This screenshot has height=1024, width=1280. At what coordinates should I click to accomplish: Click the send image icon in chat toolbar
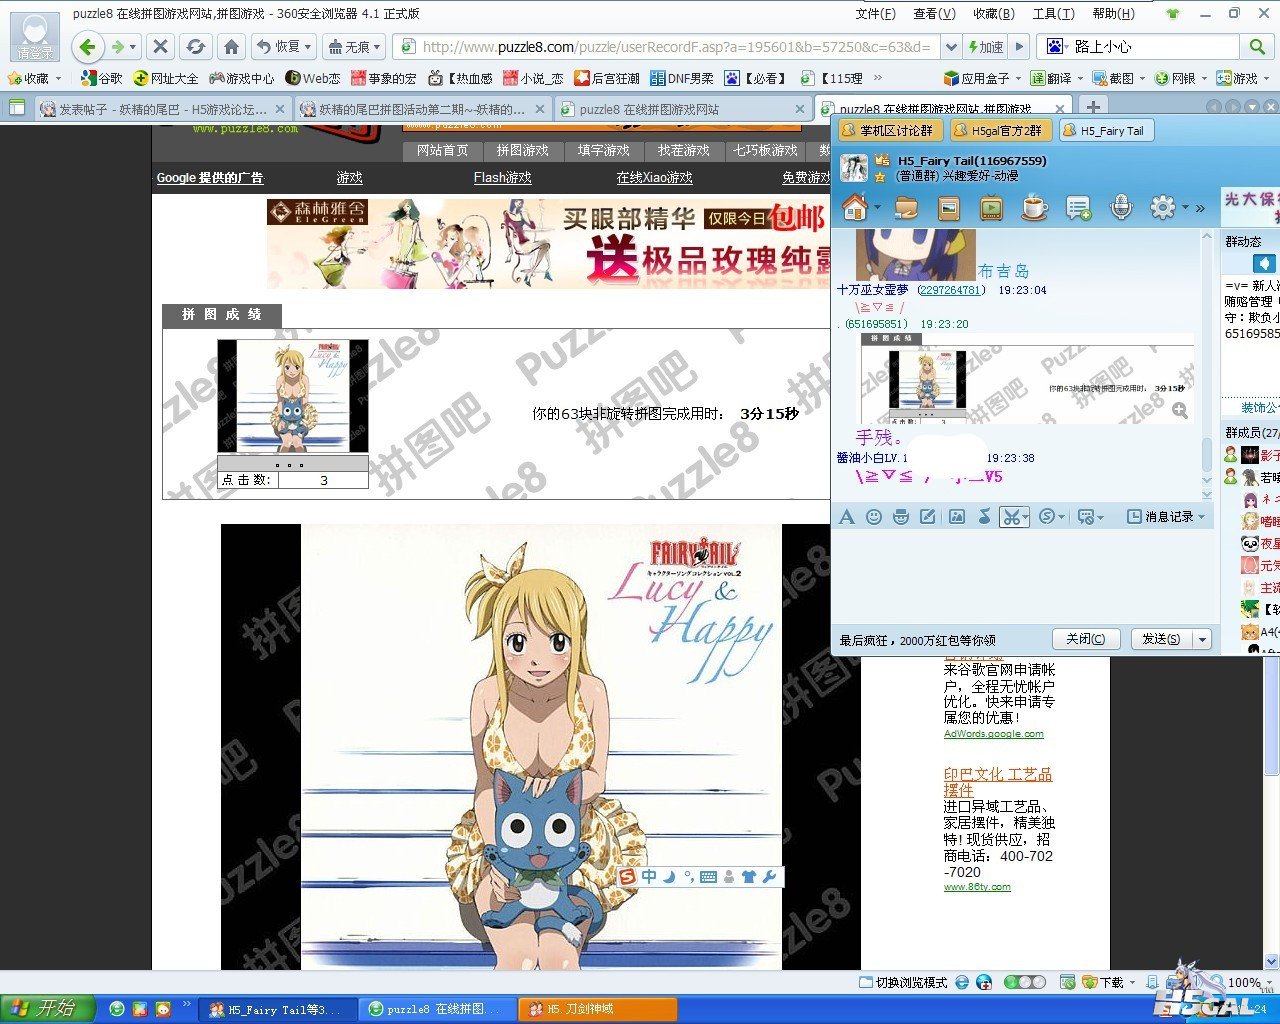coord(957,517)
